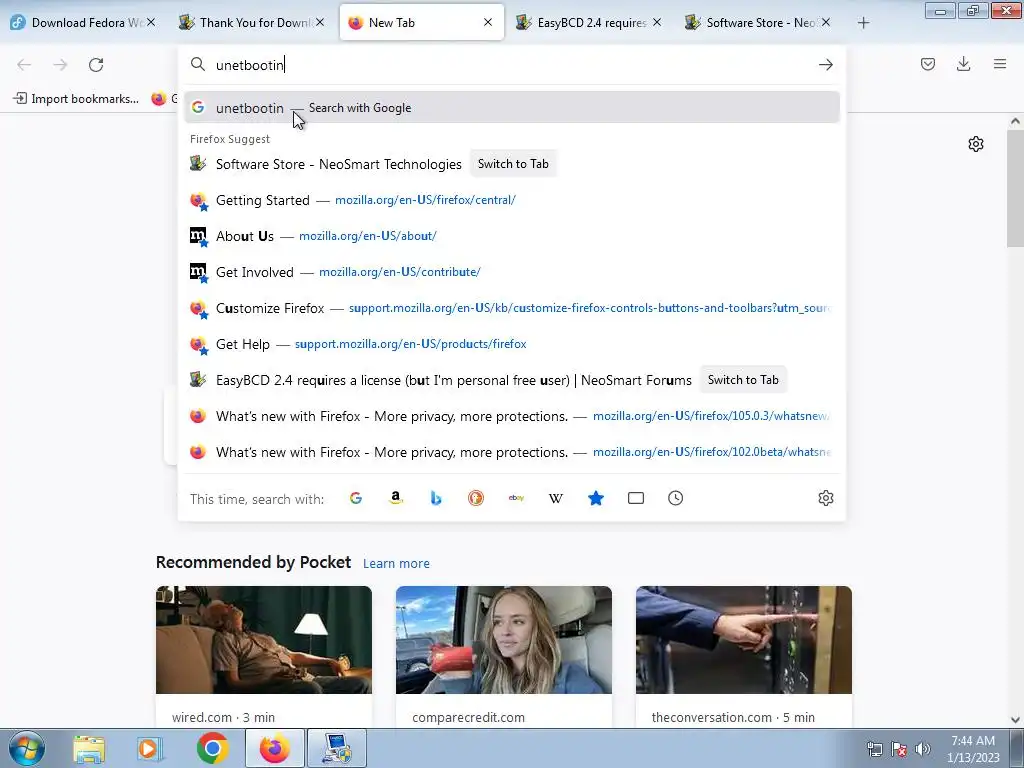Open the installer program taskbar icon

(x=337, y=748)
